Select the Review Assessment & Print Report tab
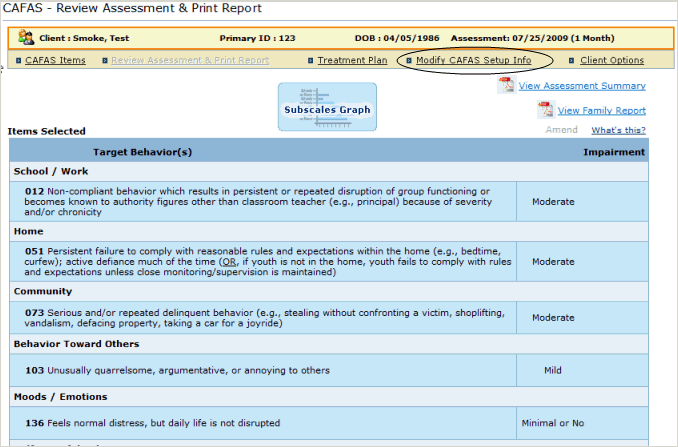Screen dimensions: 678x447 pyautogui.click(x=190, y=60)
